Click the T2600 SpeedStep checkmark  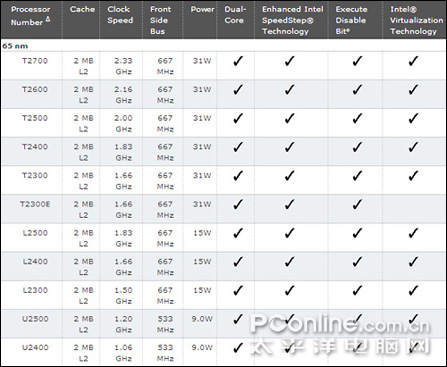[289, 89]
